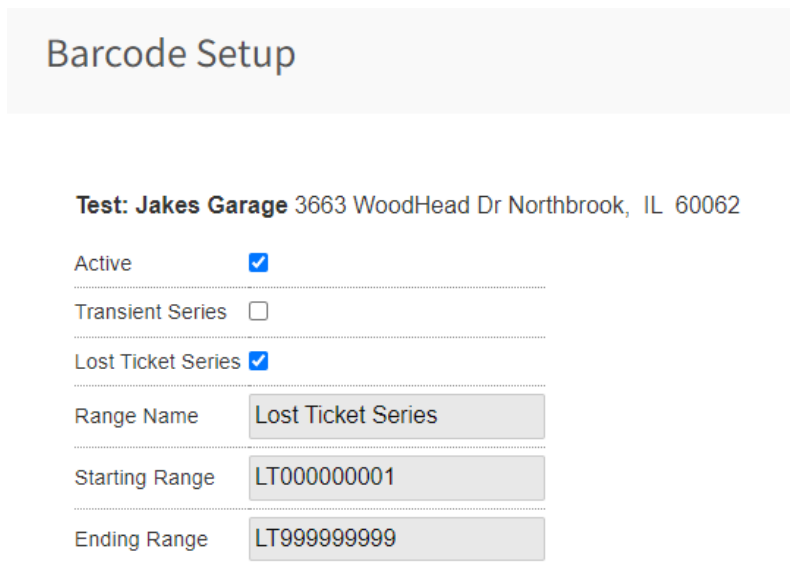Click the Active label text
This screenshot has width=792, height=571.
click(x=103, y=264)
